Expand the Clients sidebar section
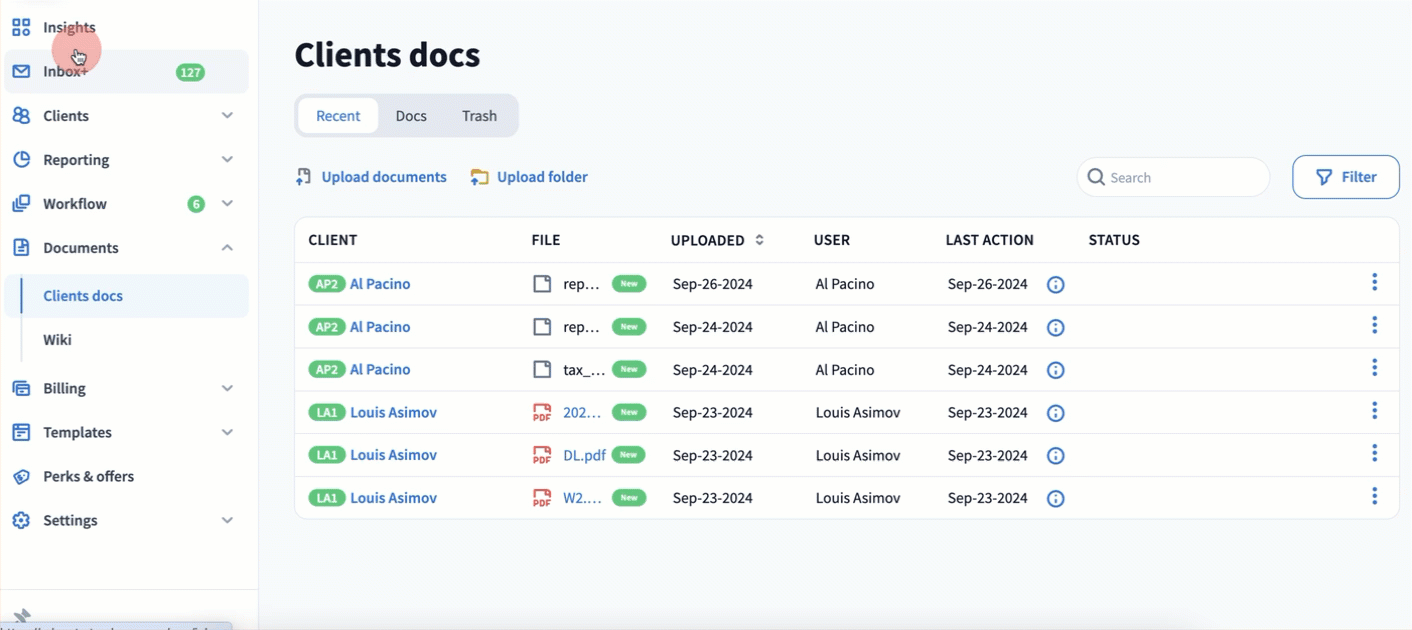Screen dimensions: 1412x630 pyautogui.click(x=227, y=116)
